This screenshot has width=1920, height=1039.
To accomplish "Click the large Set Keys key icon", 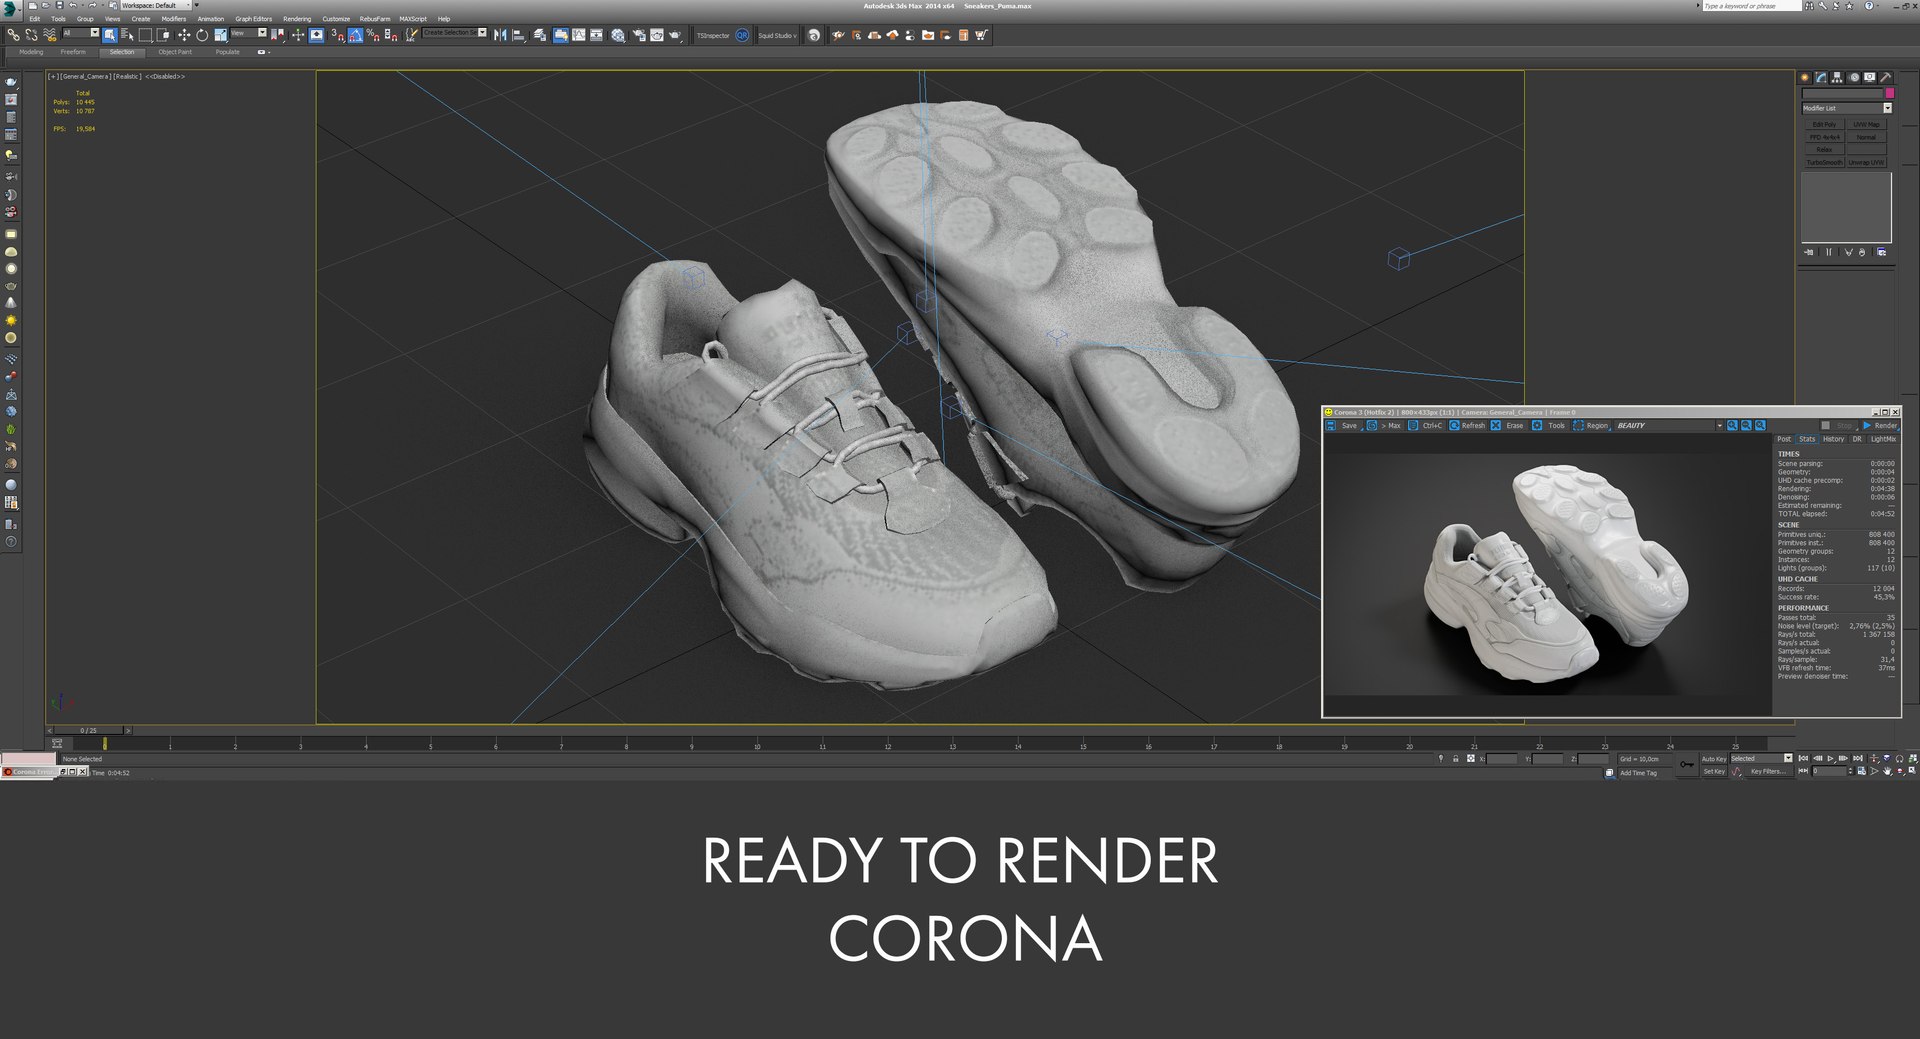I will coord(1687,765).
